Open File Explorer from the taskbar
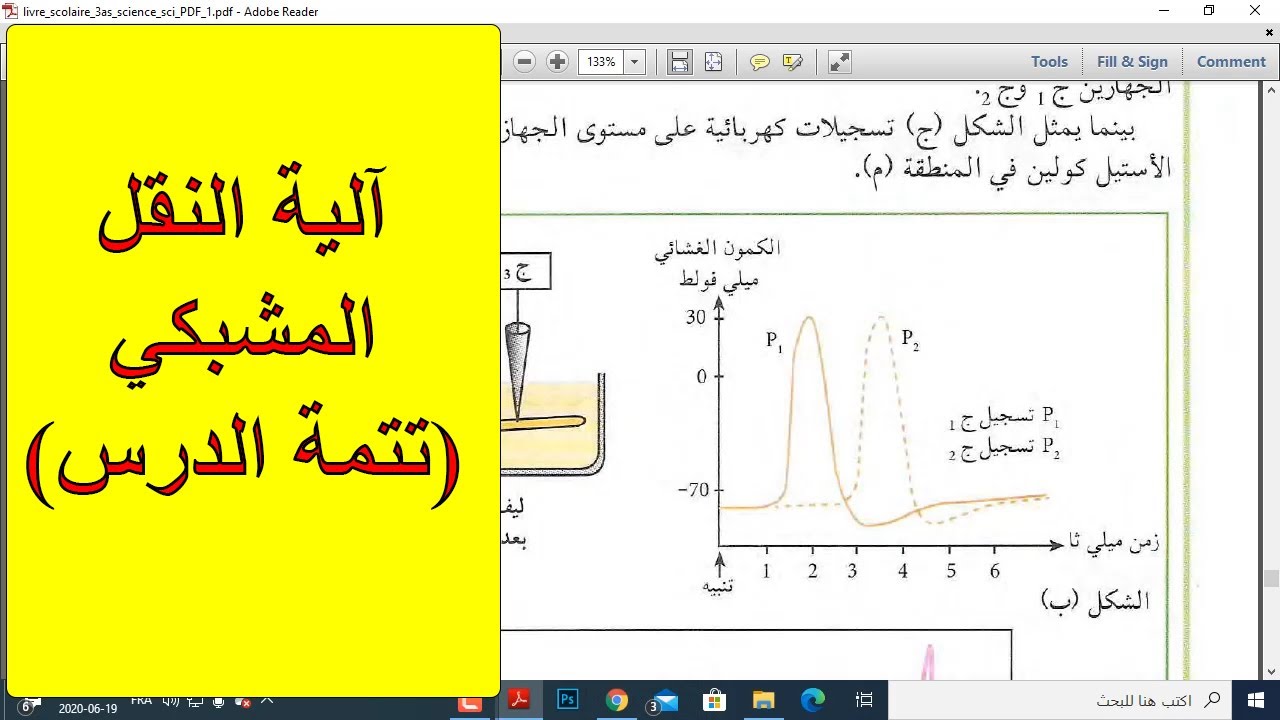The width and height of the screenshot is (1280, 720). coord(763,700)
